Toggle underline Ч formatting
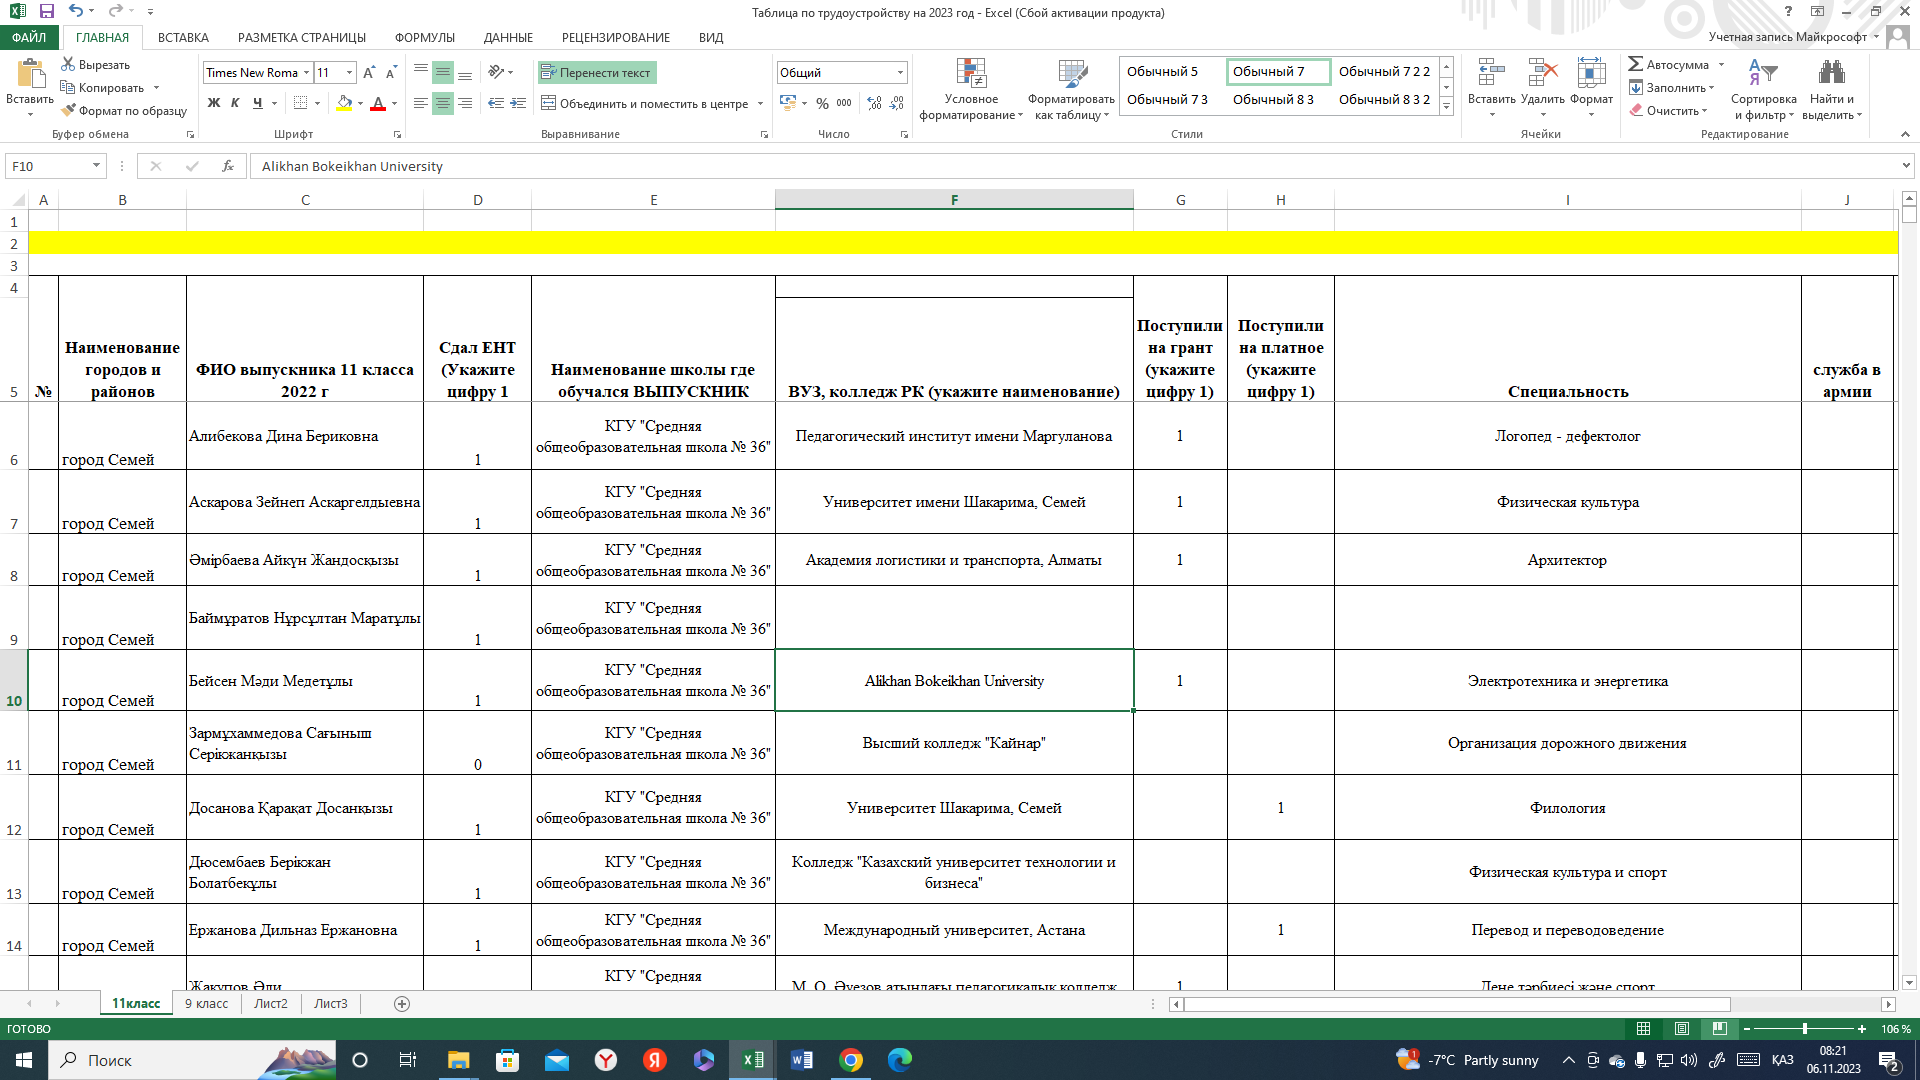This screenshot has width=1920, height=1080. tap(258, 103)
